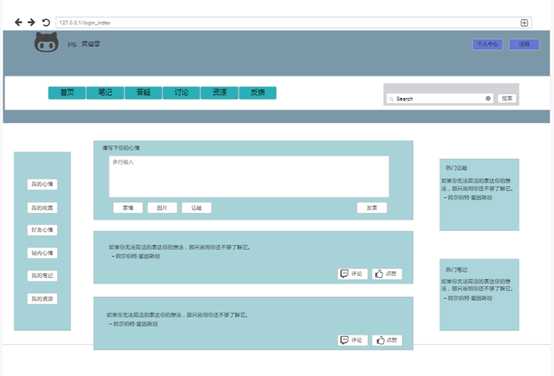Click the thumbs-up icon on the first post
The width and height of the screenshot is (554, 376).
379,274
